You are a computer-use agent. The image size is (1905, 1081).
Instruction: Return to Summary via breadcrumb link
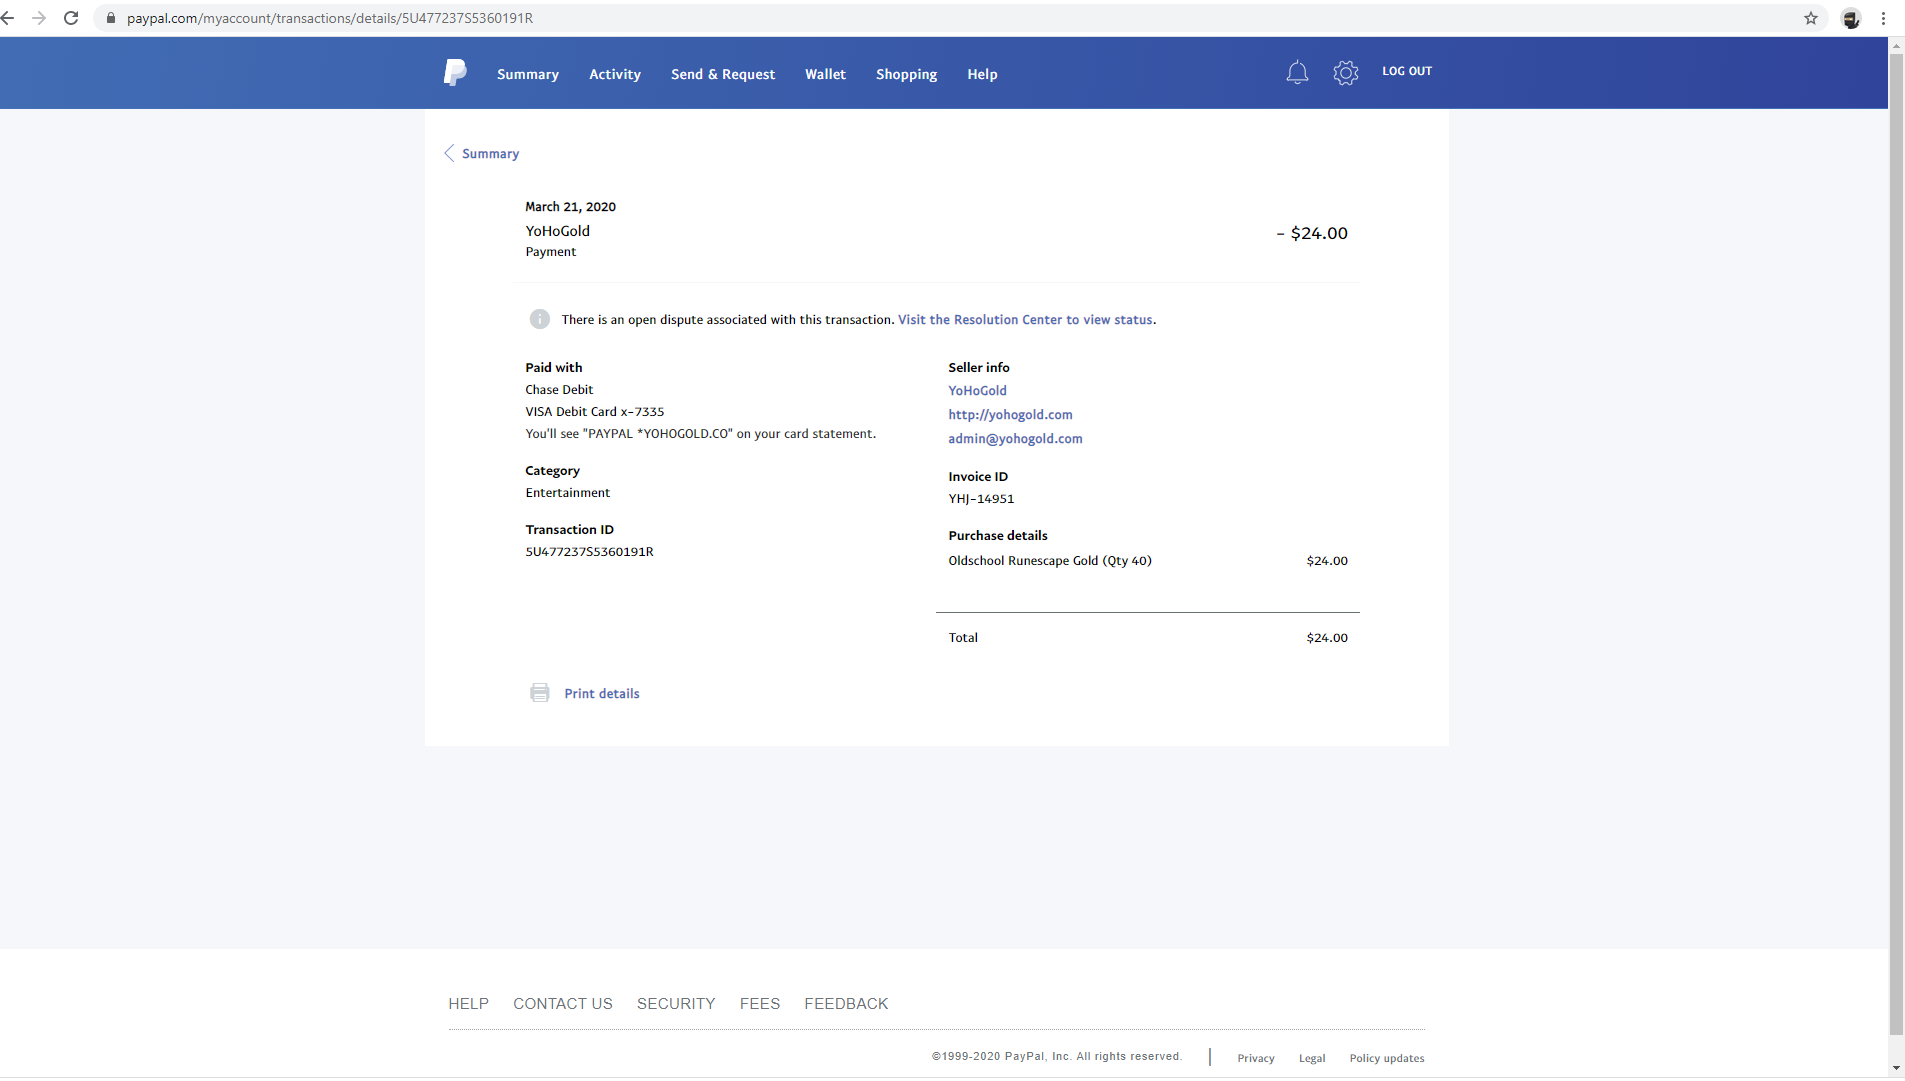(x=490, y=153)
